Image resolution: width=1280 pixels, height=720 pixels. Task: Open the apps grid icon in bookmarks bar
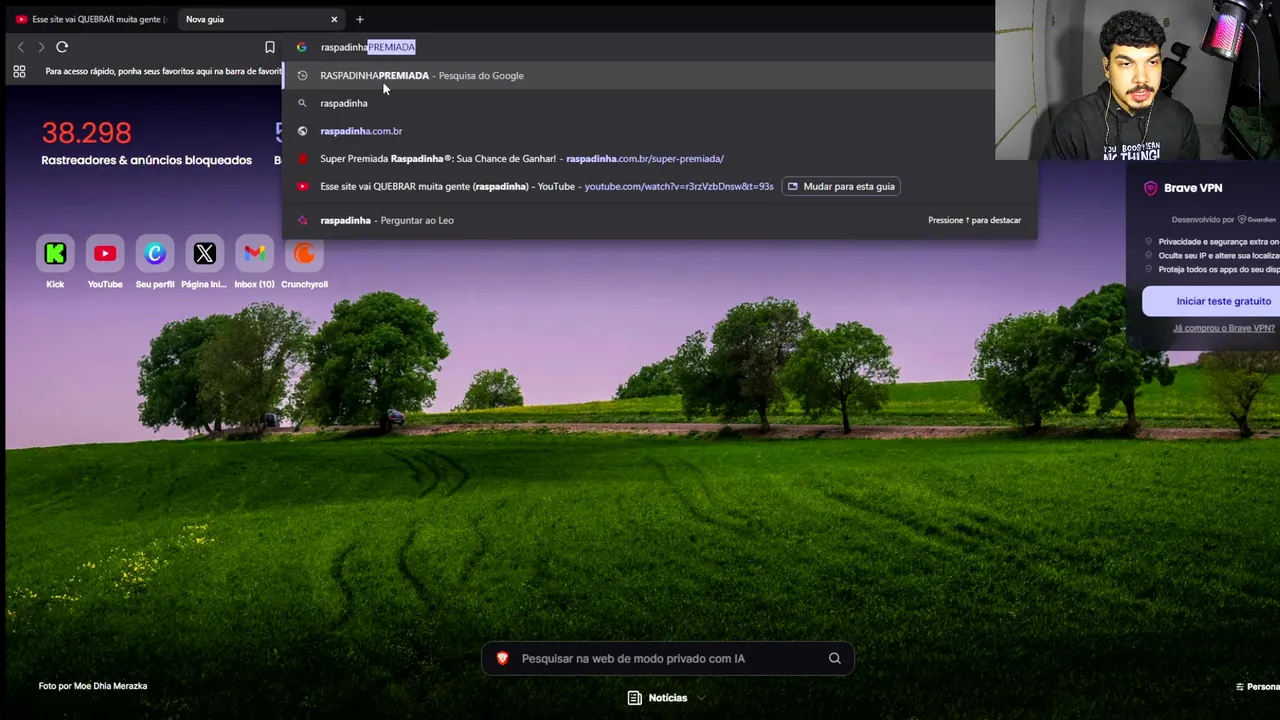tap(19, 71)
